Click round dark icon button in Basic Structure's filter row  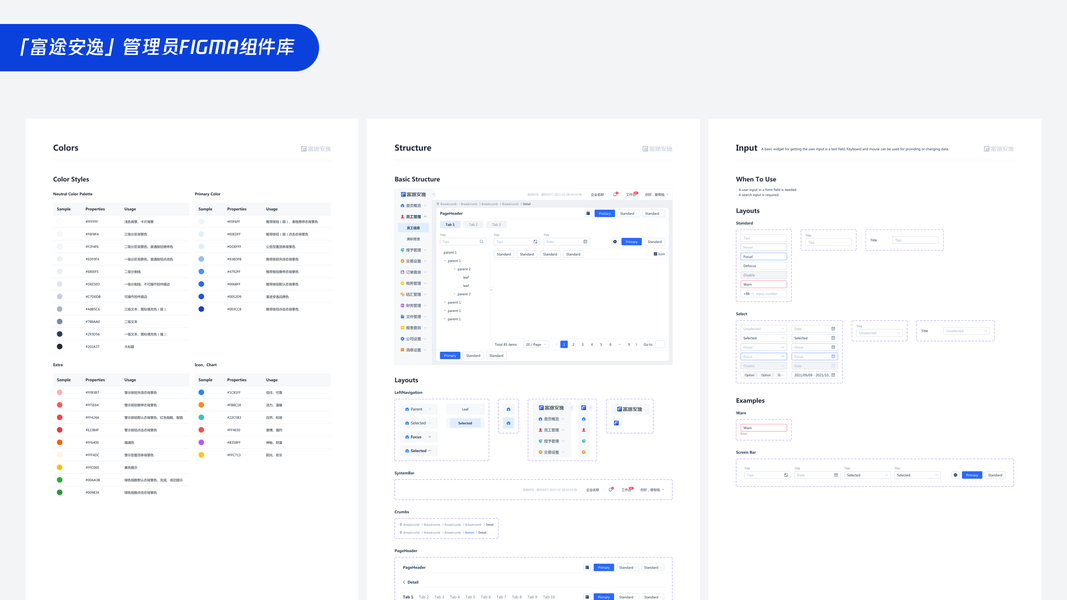(615, 241)
